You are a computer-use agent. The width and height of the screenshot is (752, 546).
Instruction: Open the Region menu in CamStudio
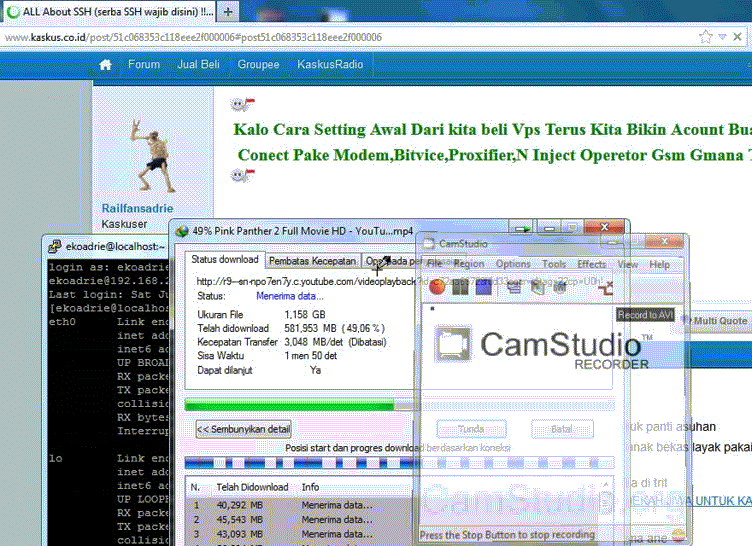(x=469, y=263)
